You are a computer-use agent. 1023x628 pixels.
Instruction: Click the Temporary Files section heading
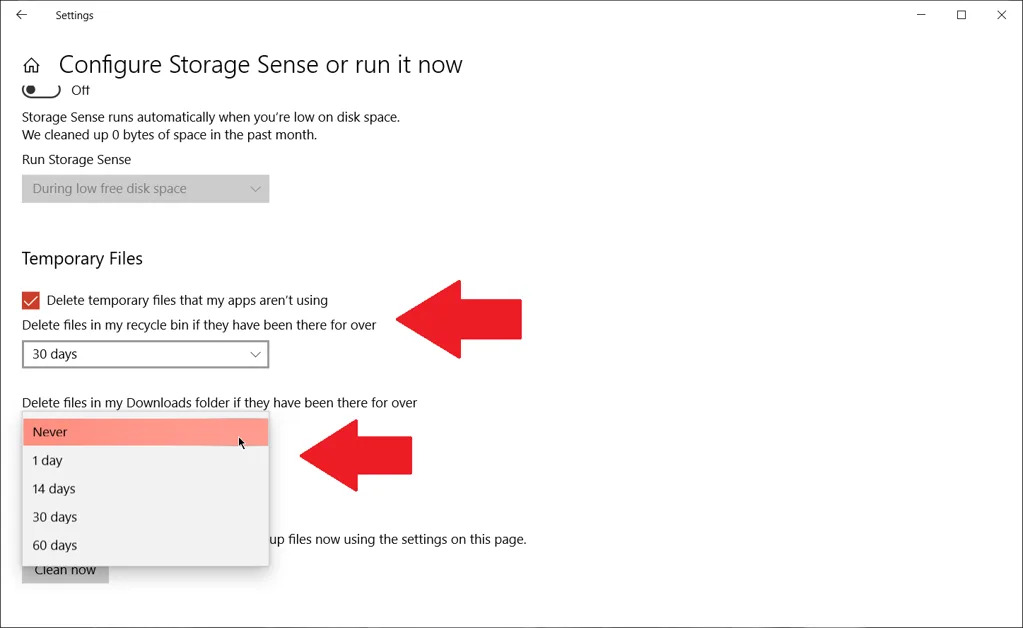82,259
